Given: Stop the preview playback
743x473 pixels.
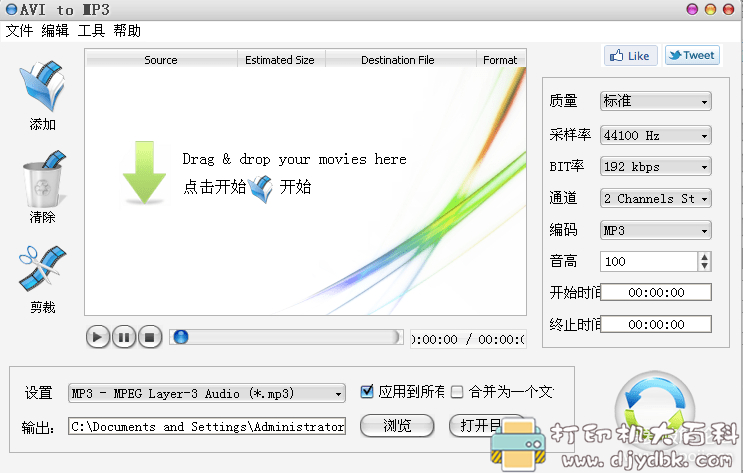Looking at the screenshot, I should (x=150, y=337).
